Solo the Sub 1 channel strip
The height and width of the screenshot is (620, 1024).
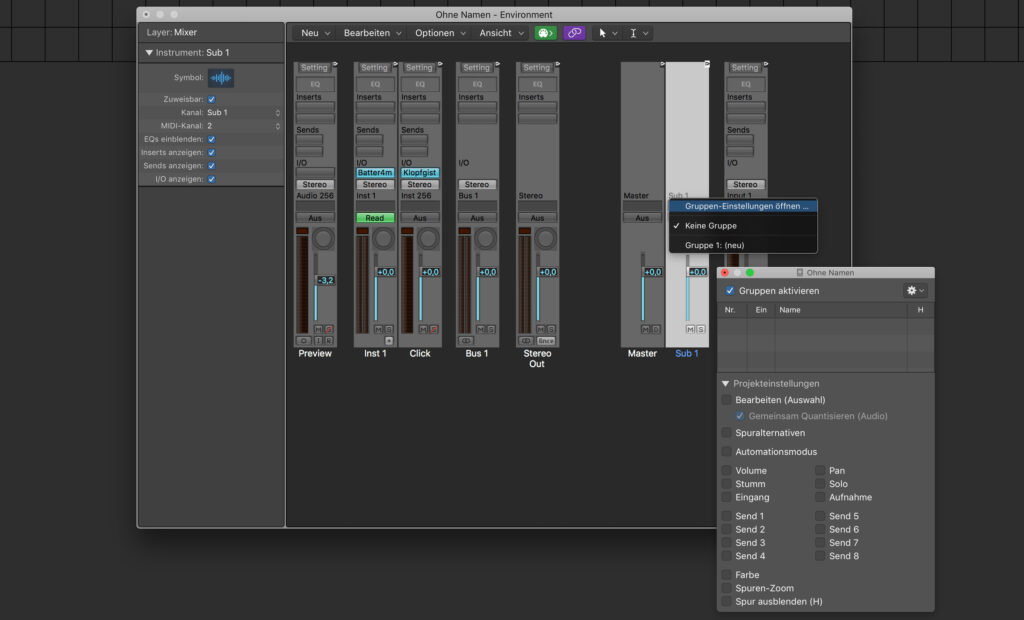(x=701, y=329)
